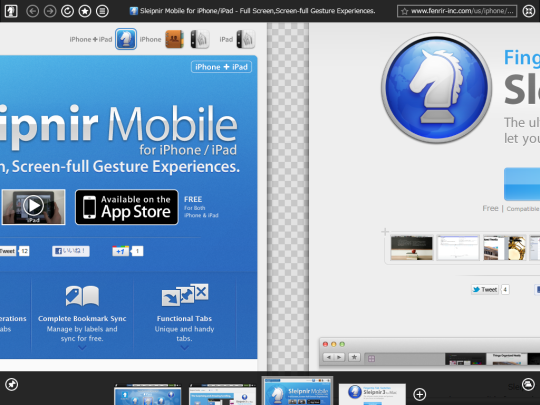540x405 pixels.
Task: Click the grid icon in the Mac browser screenshot
Action: (x=371, y=359)
